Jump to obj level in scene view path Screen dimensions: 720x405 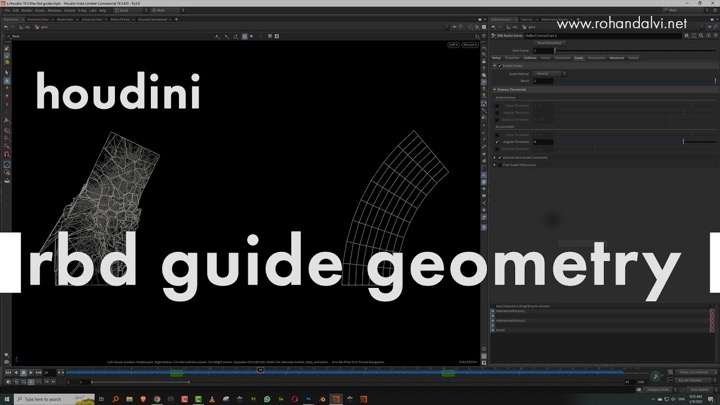click(x=25, y=27)
